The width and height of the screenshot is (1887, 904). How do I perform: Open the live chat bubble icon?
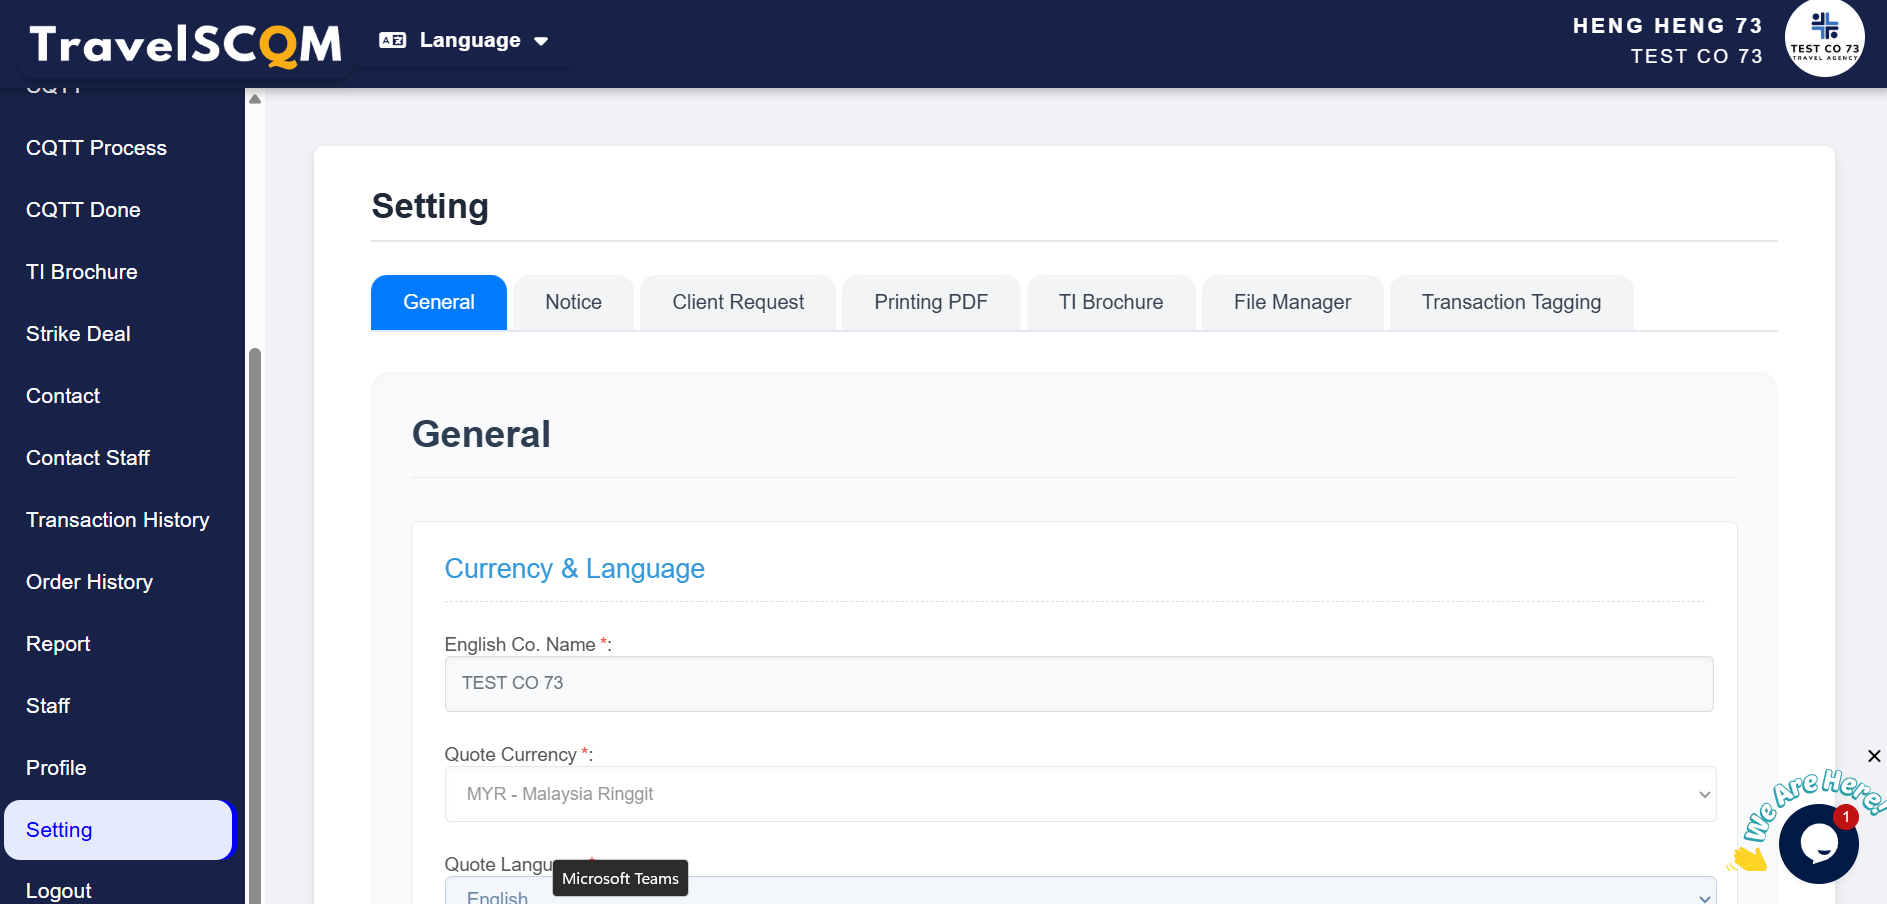coord(1817,843)
